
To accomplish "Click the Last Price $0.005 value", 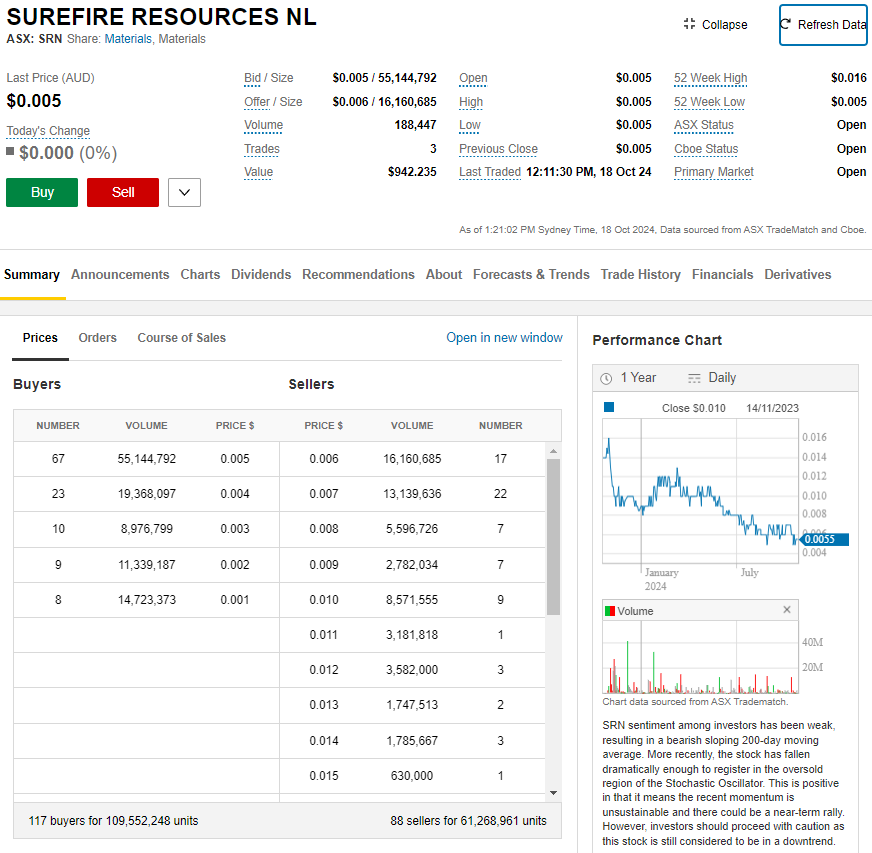I will (34, 101).
